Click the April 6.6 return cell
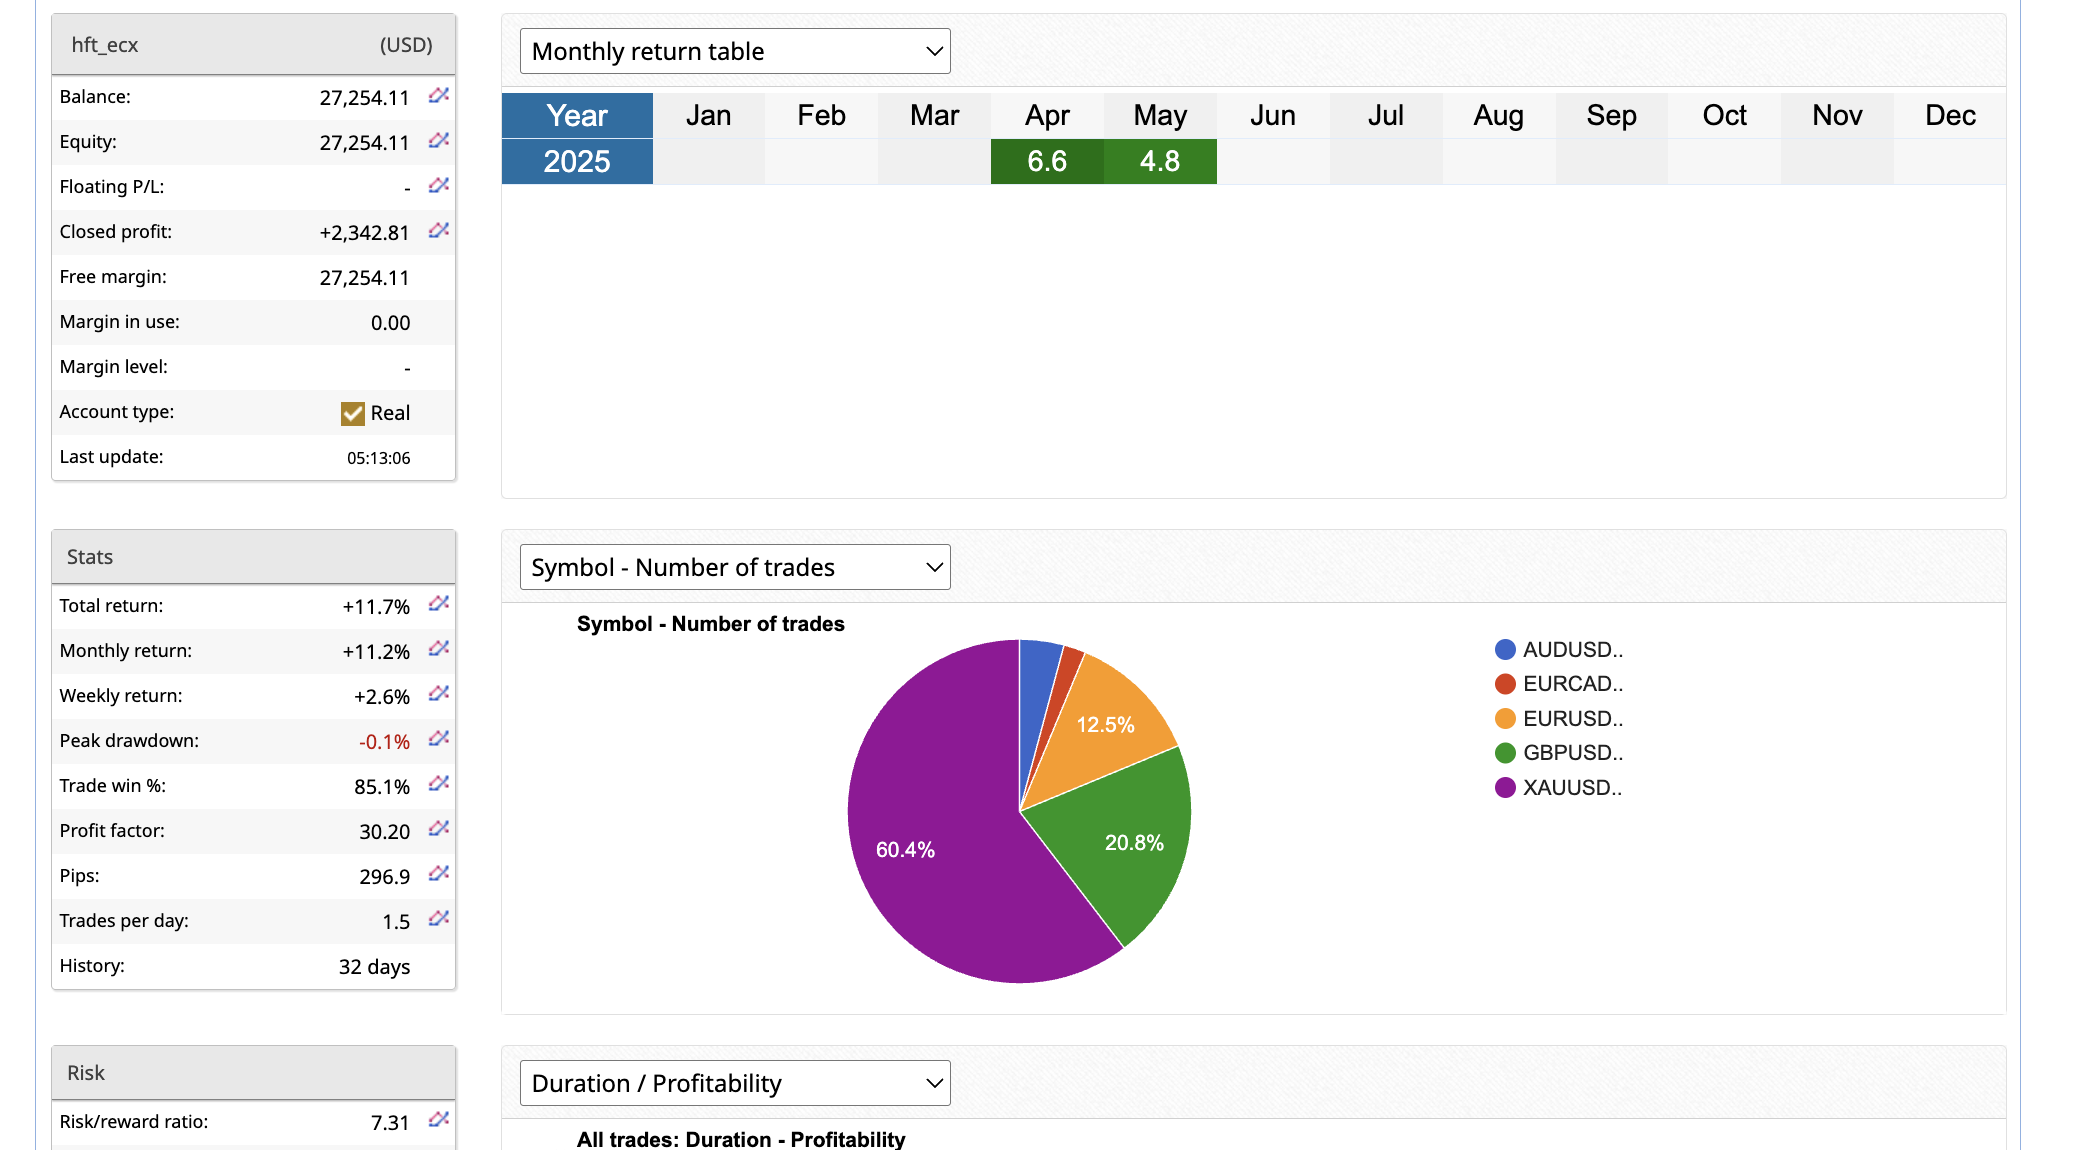The height and width of the screenshot is (1150, 2082). pyautogui.click(x=1046, y=161)
